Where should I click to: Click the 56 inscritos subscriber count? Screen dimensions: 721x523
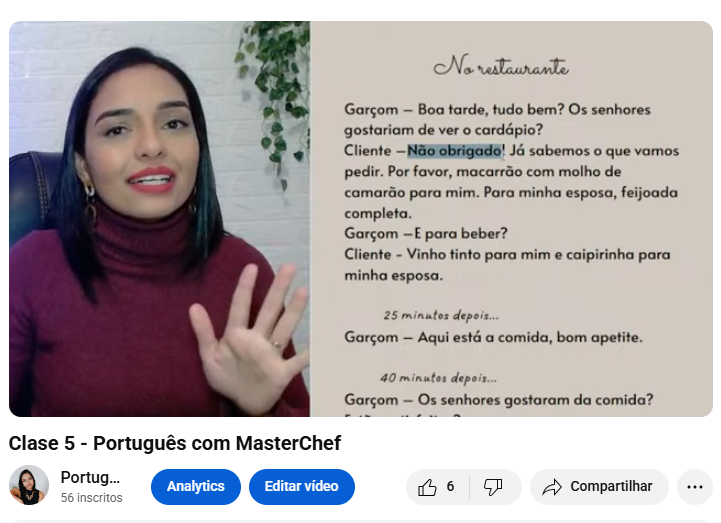[x=92, y=498]
